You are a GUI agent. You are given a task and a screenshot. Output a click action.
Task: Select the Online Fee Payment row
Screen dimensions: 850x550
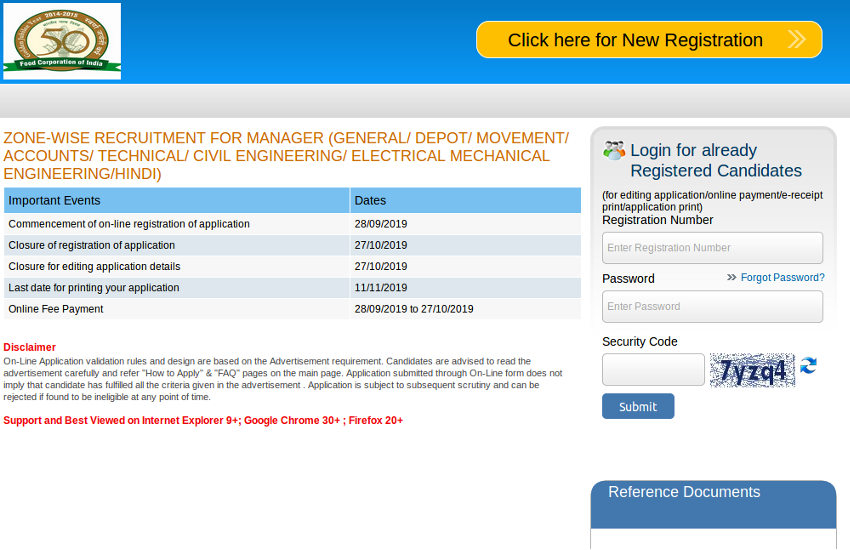pos(291,309)
